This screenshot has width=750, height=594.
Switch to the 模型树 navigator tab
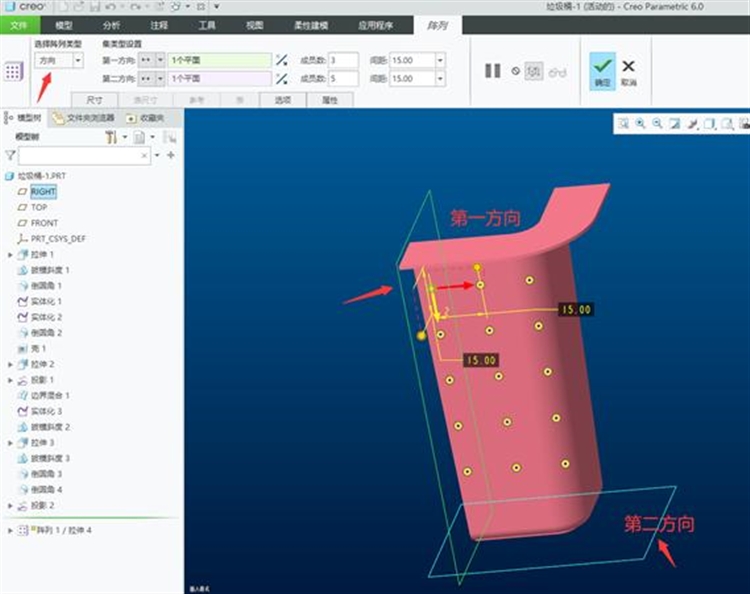[x=24, y=118]
